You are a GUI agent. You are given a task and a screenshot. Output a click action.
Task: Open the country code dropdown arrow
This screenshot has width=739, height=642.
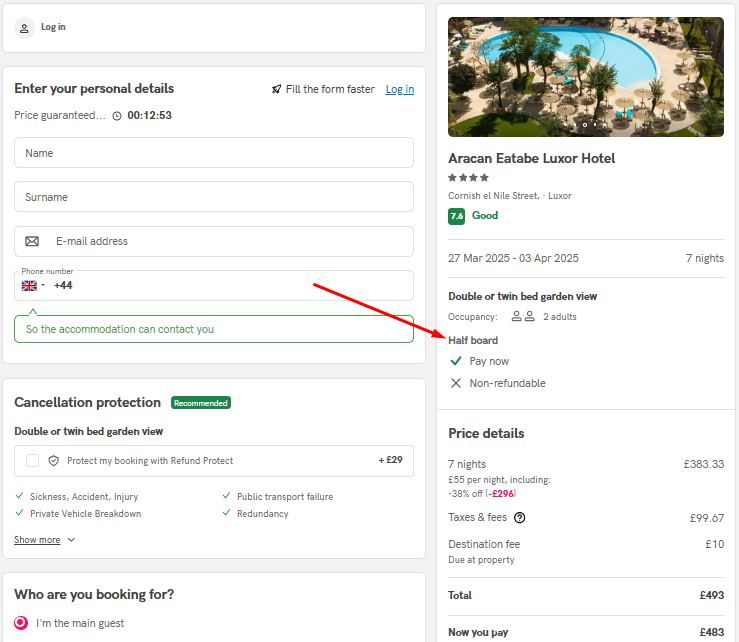click(43, 285)
